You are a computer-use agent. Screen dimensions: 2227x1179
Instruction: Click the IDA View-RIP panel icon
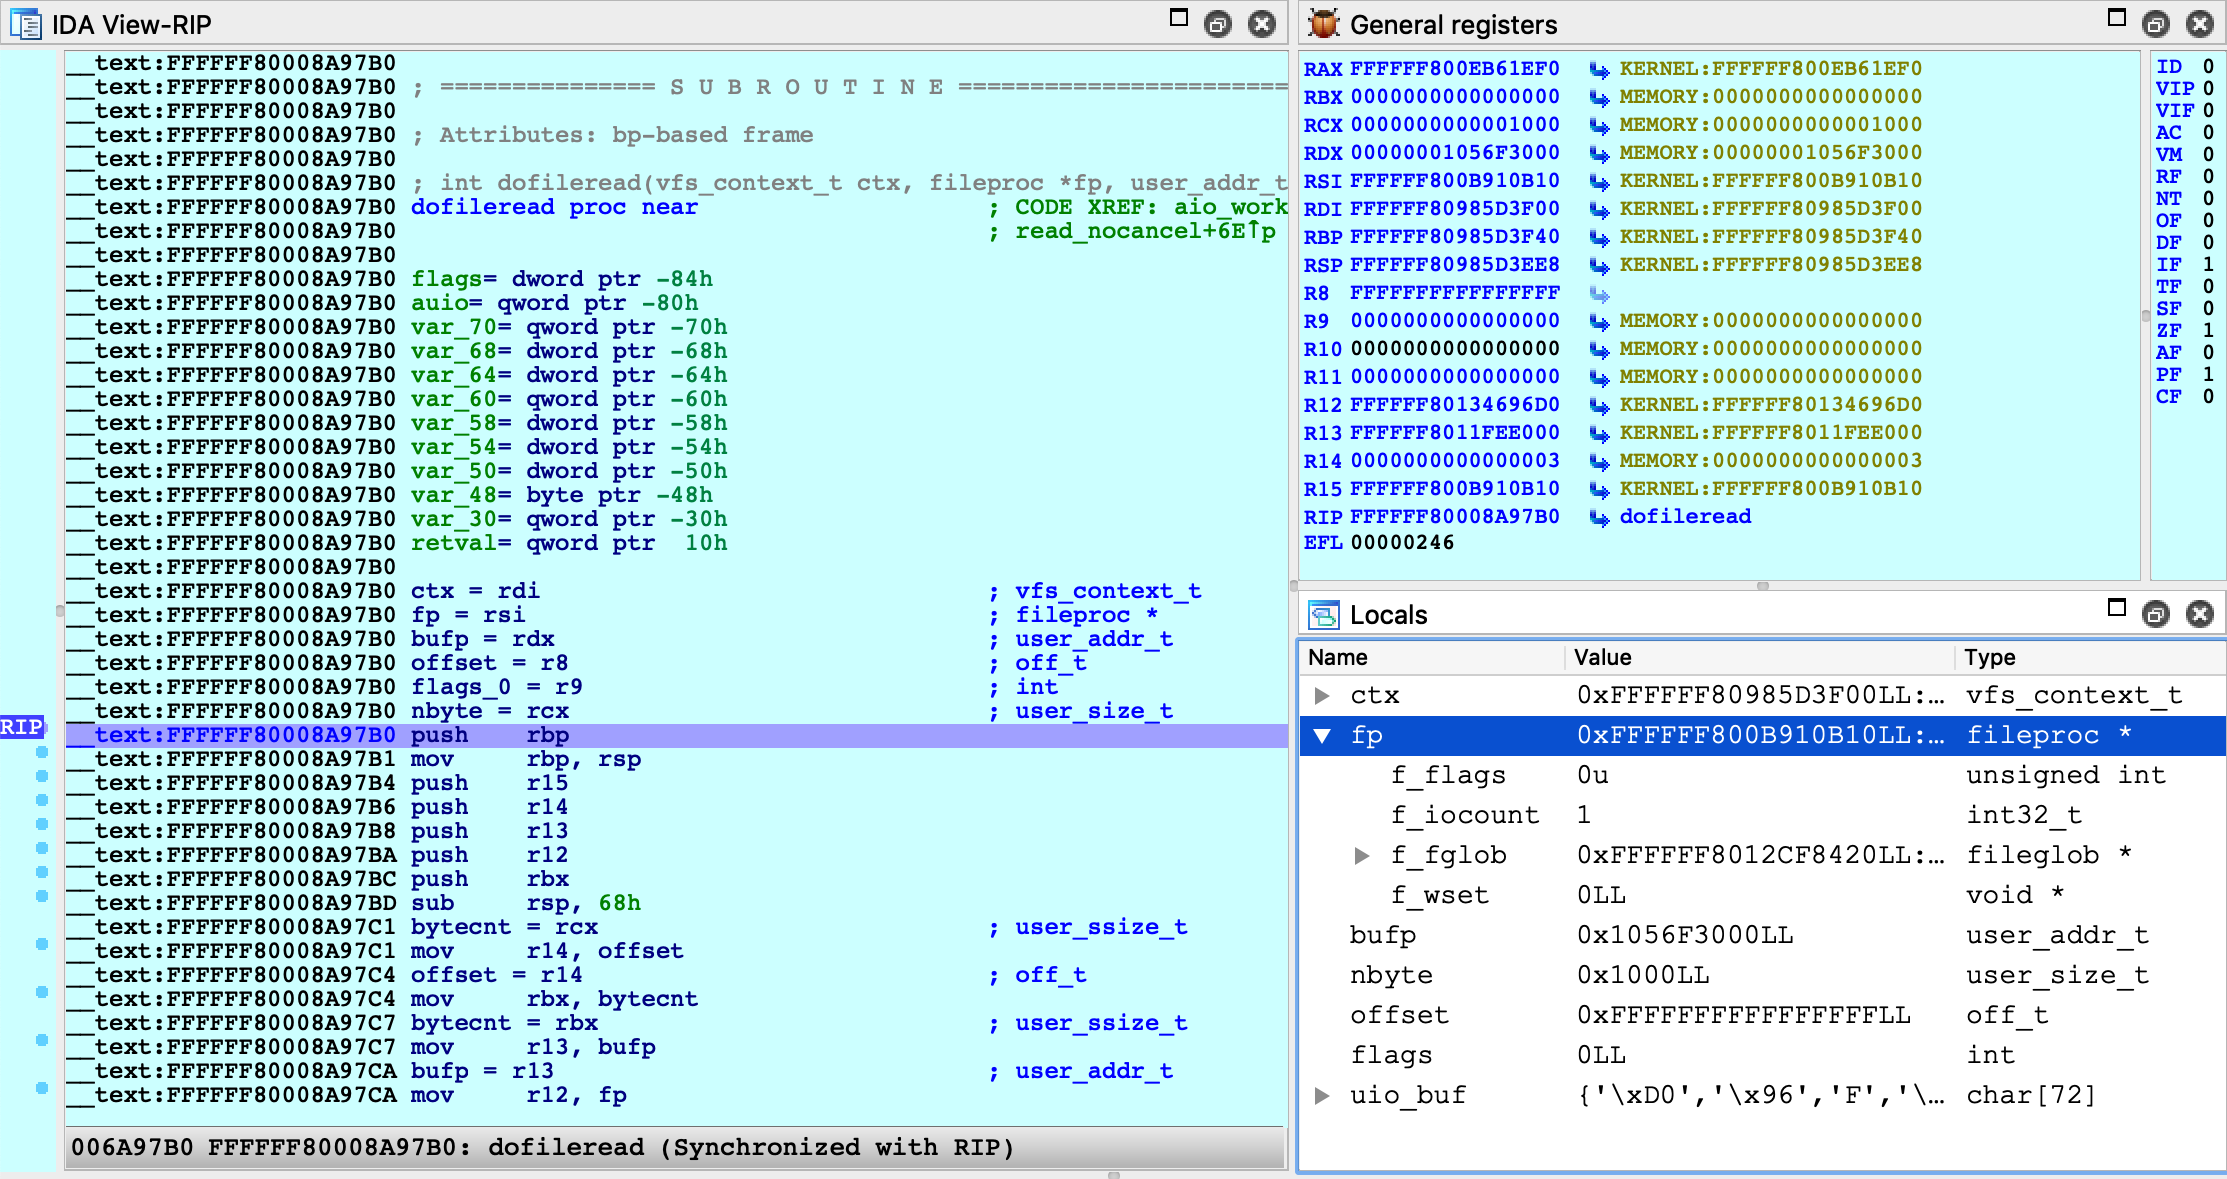25,23
